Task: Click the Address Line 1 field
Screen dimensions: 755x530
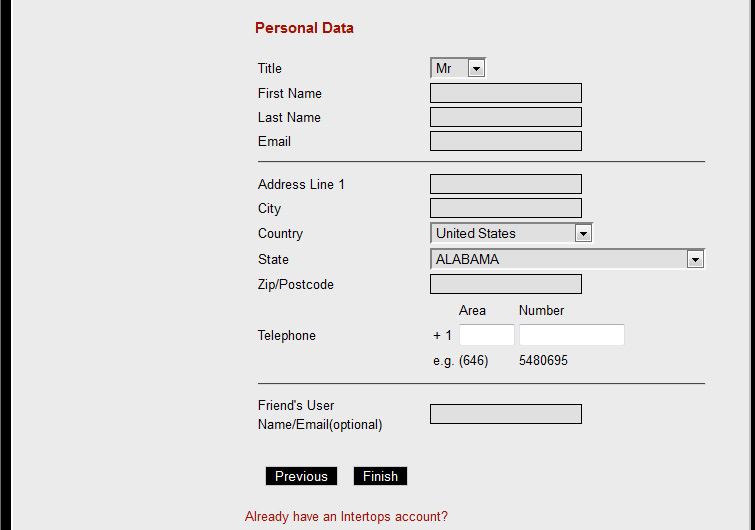Action: click(x=506, y=184)
